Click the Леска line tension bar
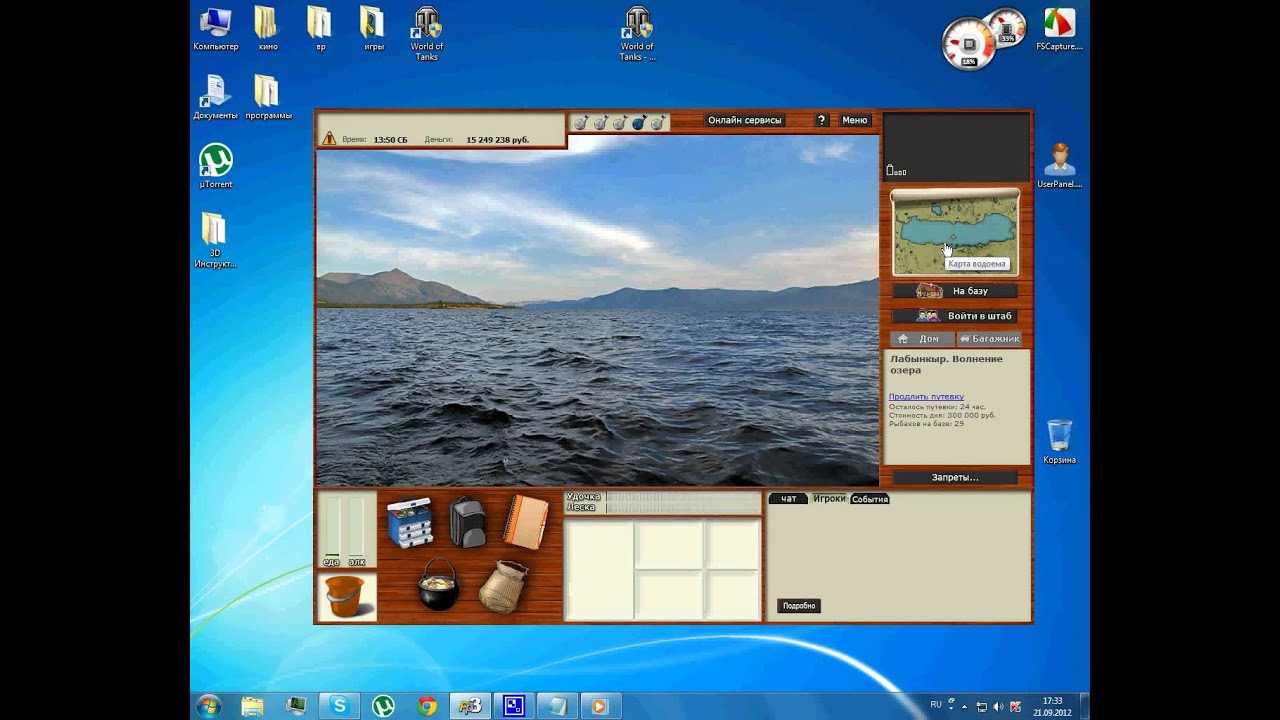The image size is (1280, 720). (x=683, y=508)
